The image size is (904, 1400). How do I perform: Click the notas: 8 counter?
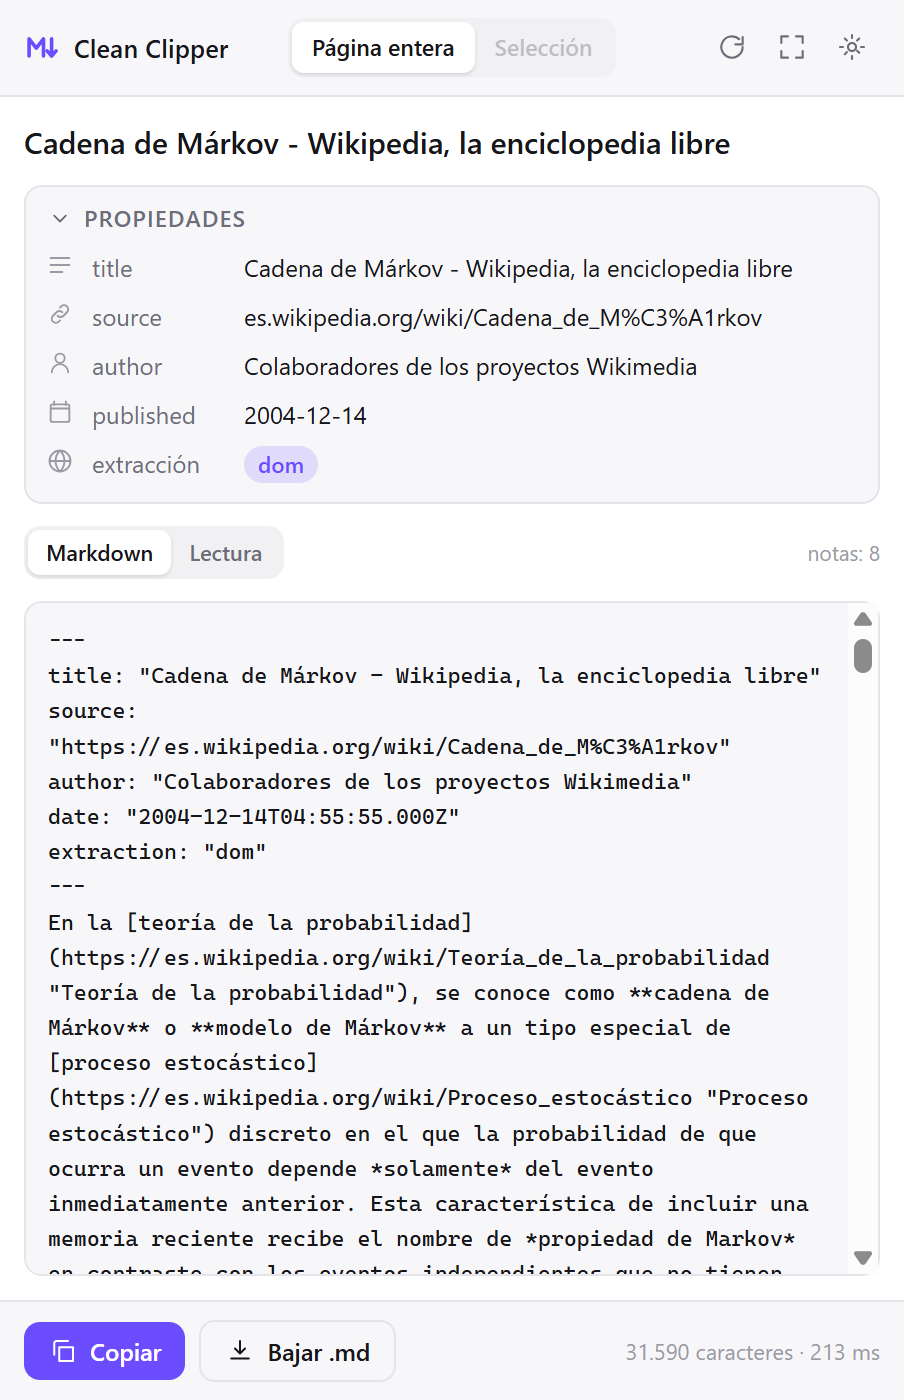(843, 554)
